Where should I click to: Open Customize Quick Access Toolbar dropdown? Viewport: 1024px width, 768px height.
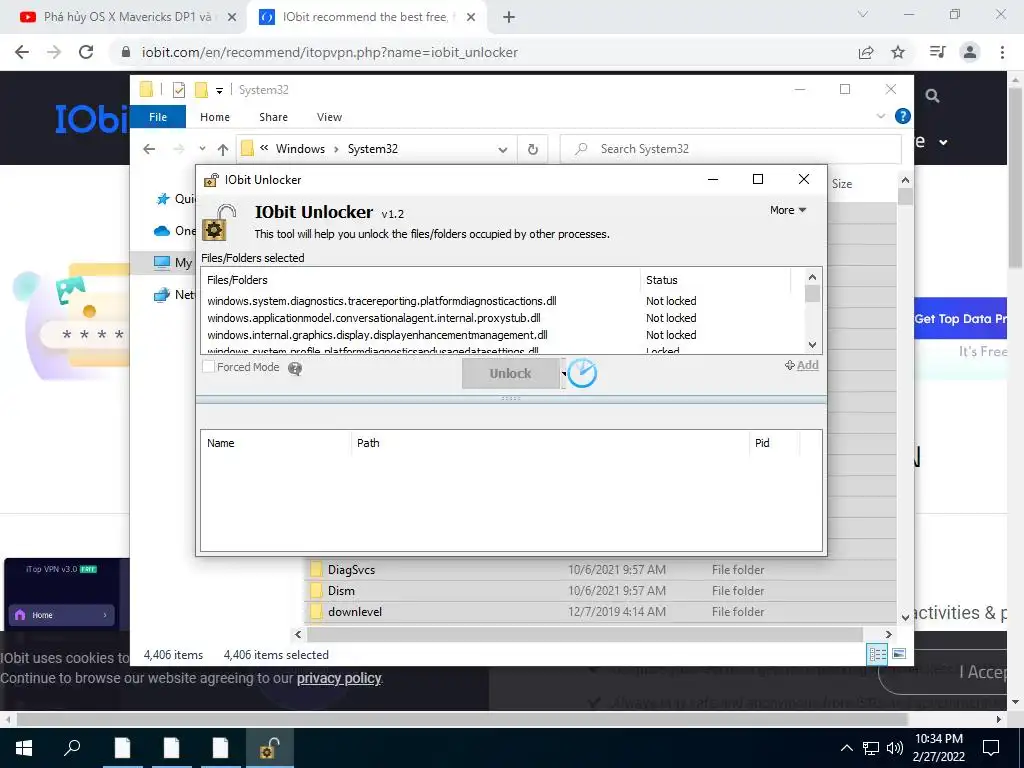click(219, 91)
